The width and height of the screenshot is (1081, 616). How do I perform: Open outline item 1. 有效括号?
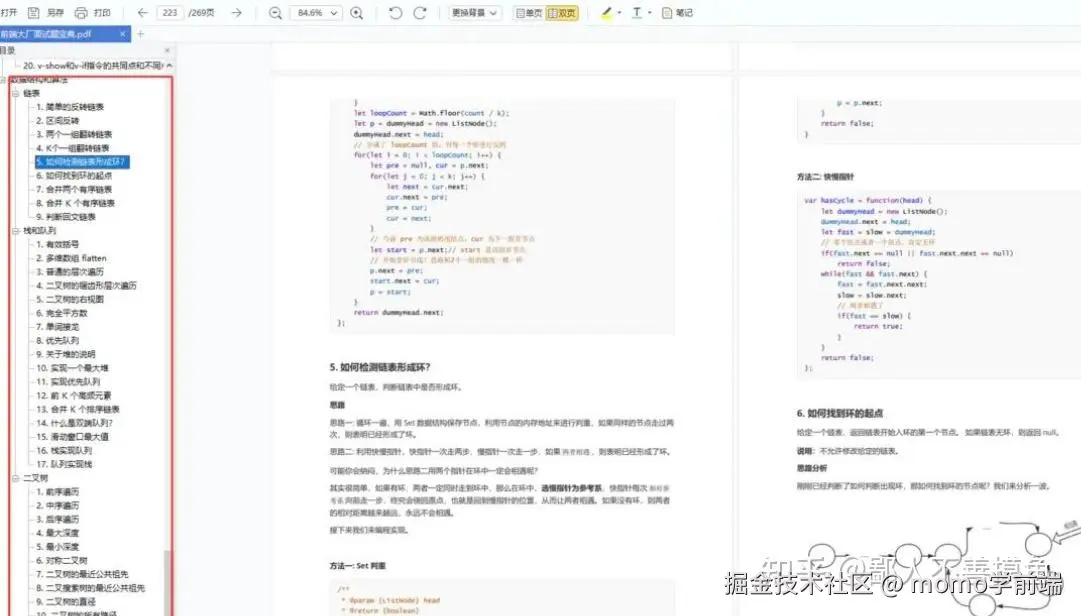point(57,245)
